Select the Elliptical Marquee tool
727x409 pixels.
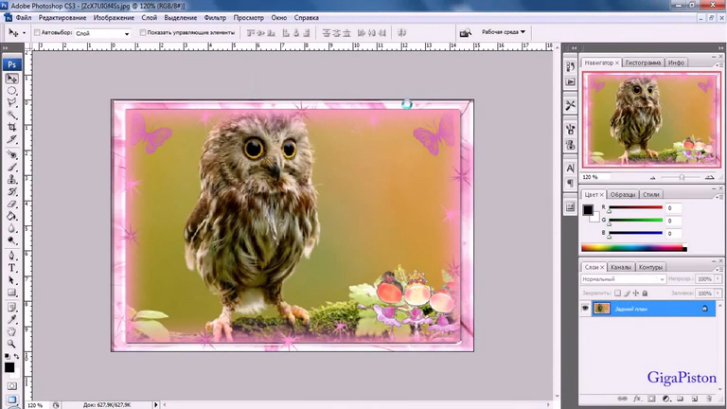point(12,90)
